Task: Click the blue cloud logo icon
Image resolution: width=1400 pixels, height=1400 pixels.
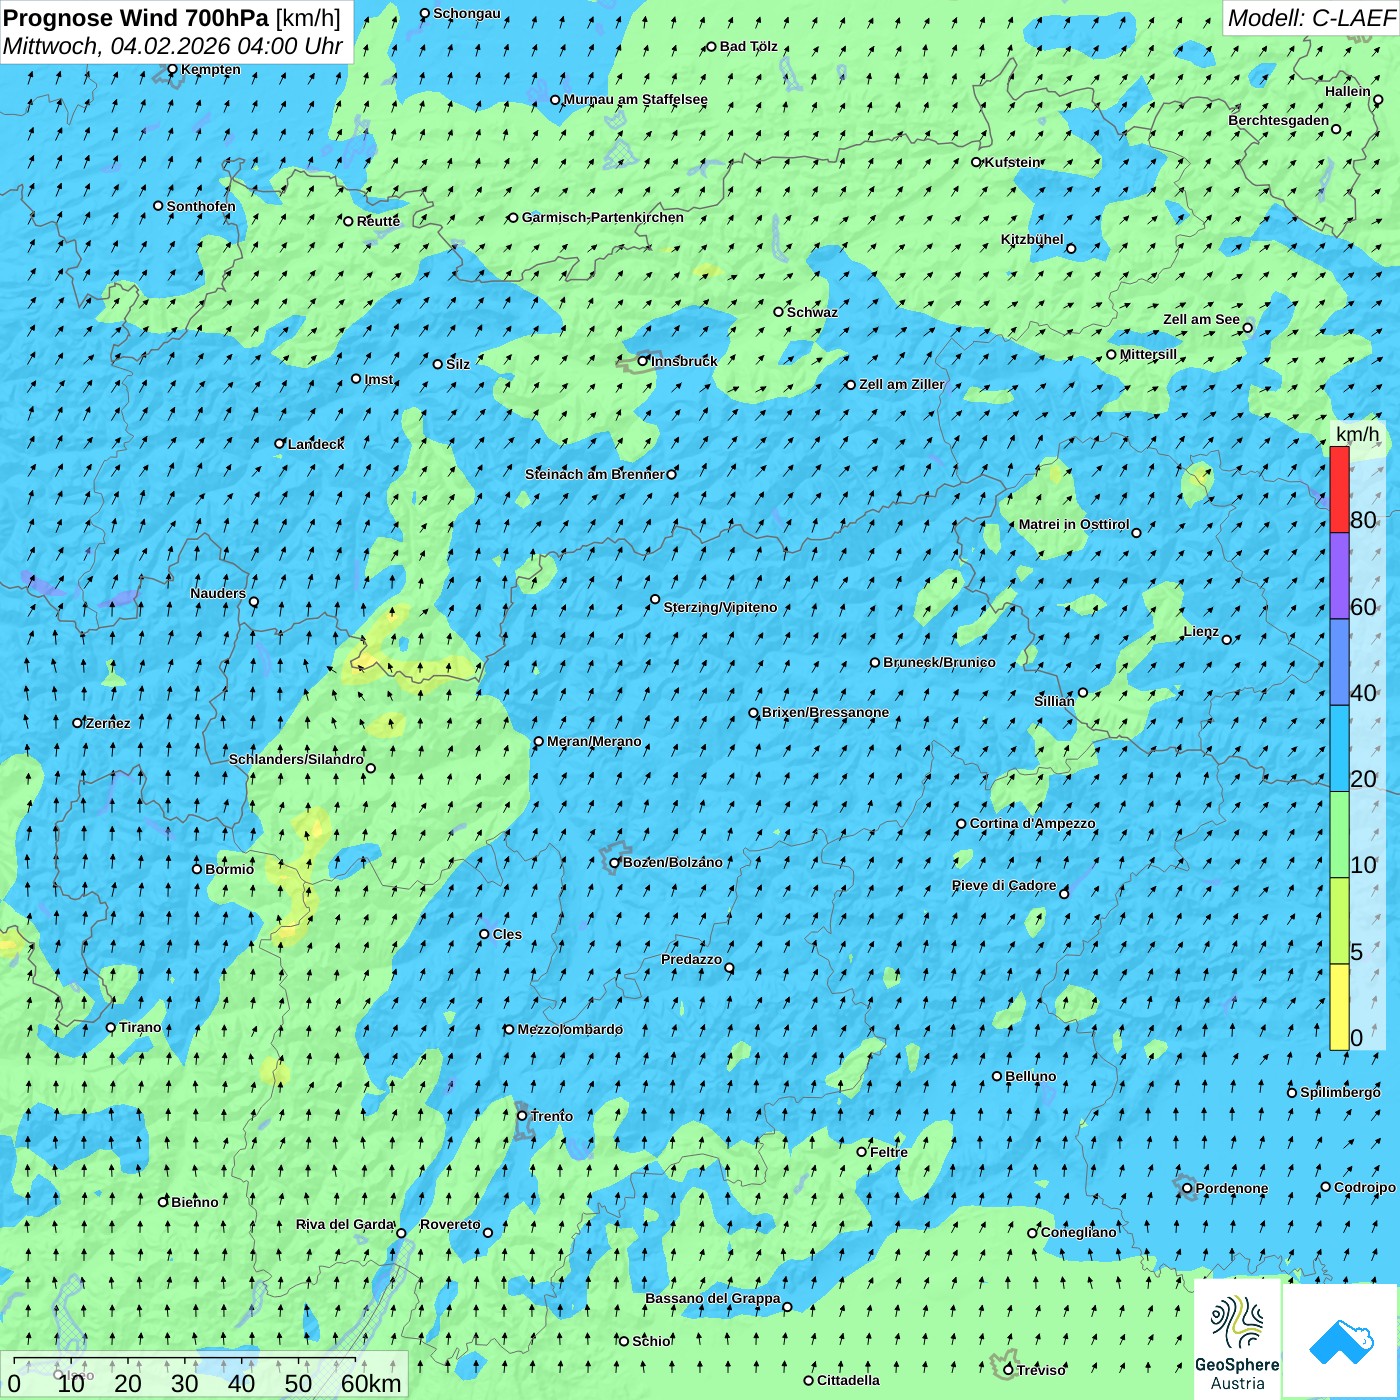Action: pyautogui.click(x=1340, y=1341)
